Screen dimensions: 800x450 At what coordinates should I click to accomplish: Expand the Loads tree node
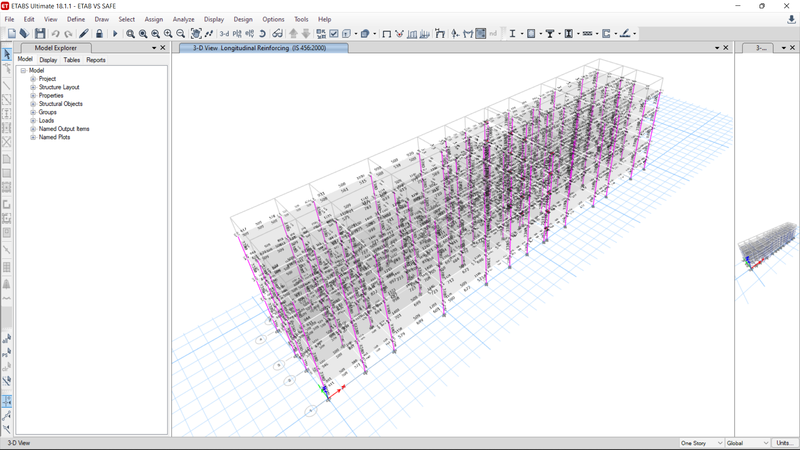coord(33,120)
